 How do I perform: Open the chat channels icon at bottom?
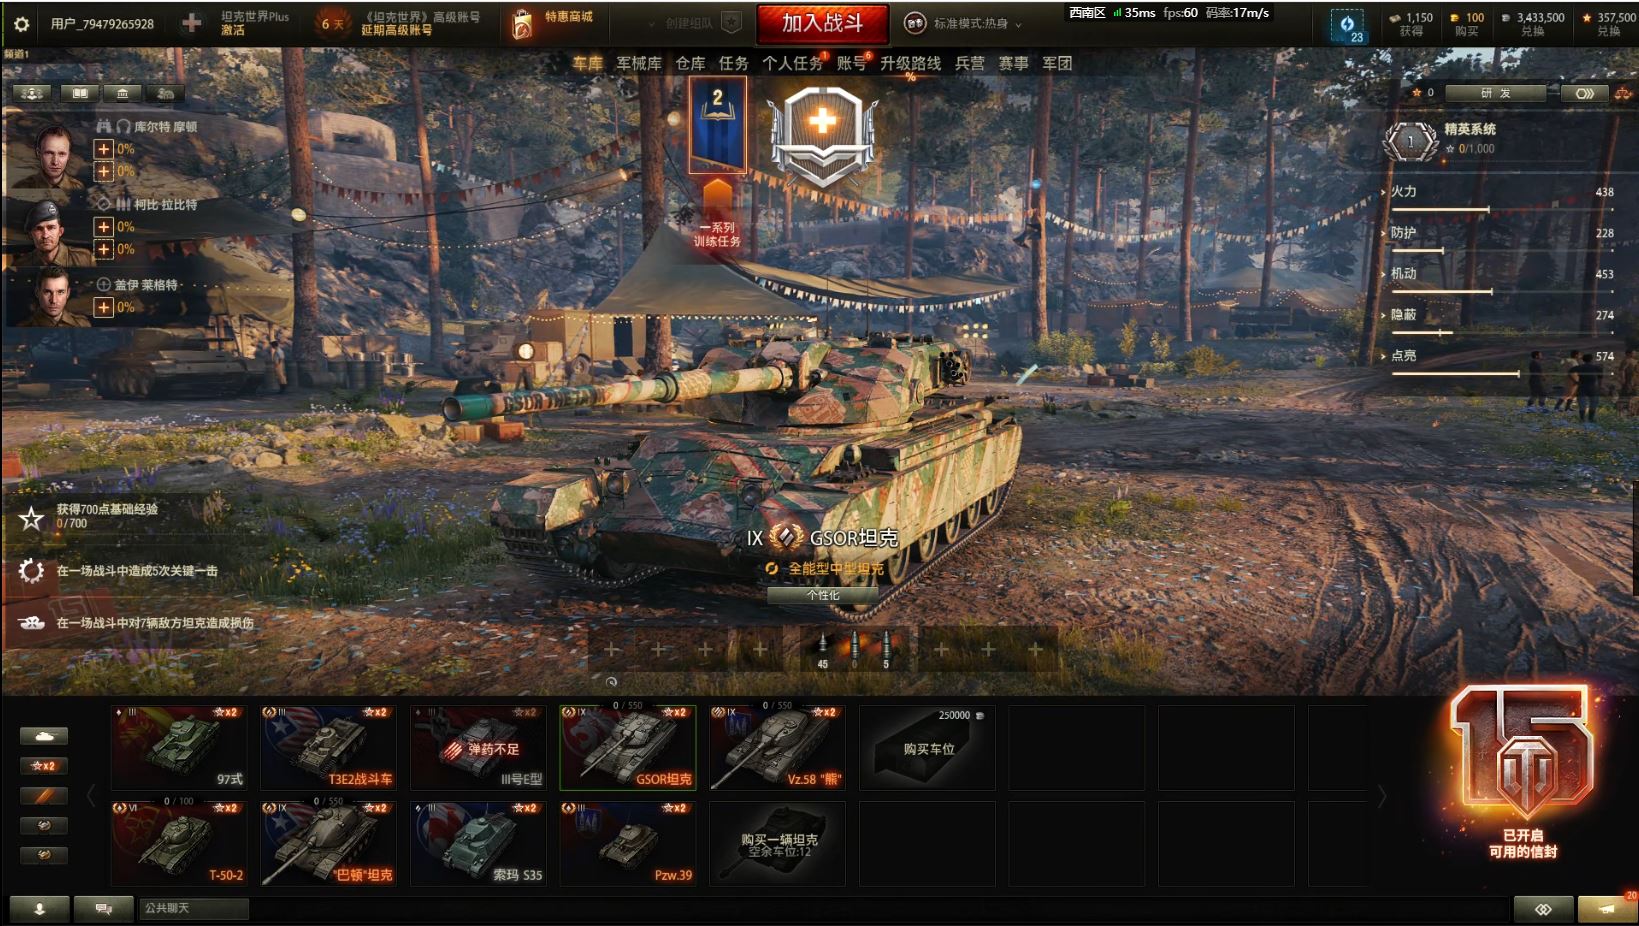coord(103,908)
